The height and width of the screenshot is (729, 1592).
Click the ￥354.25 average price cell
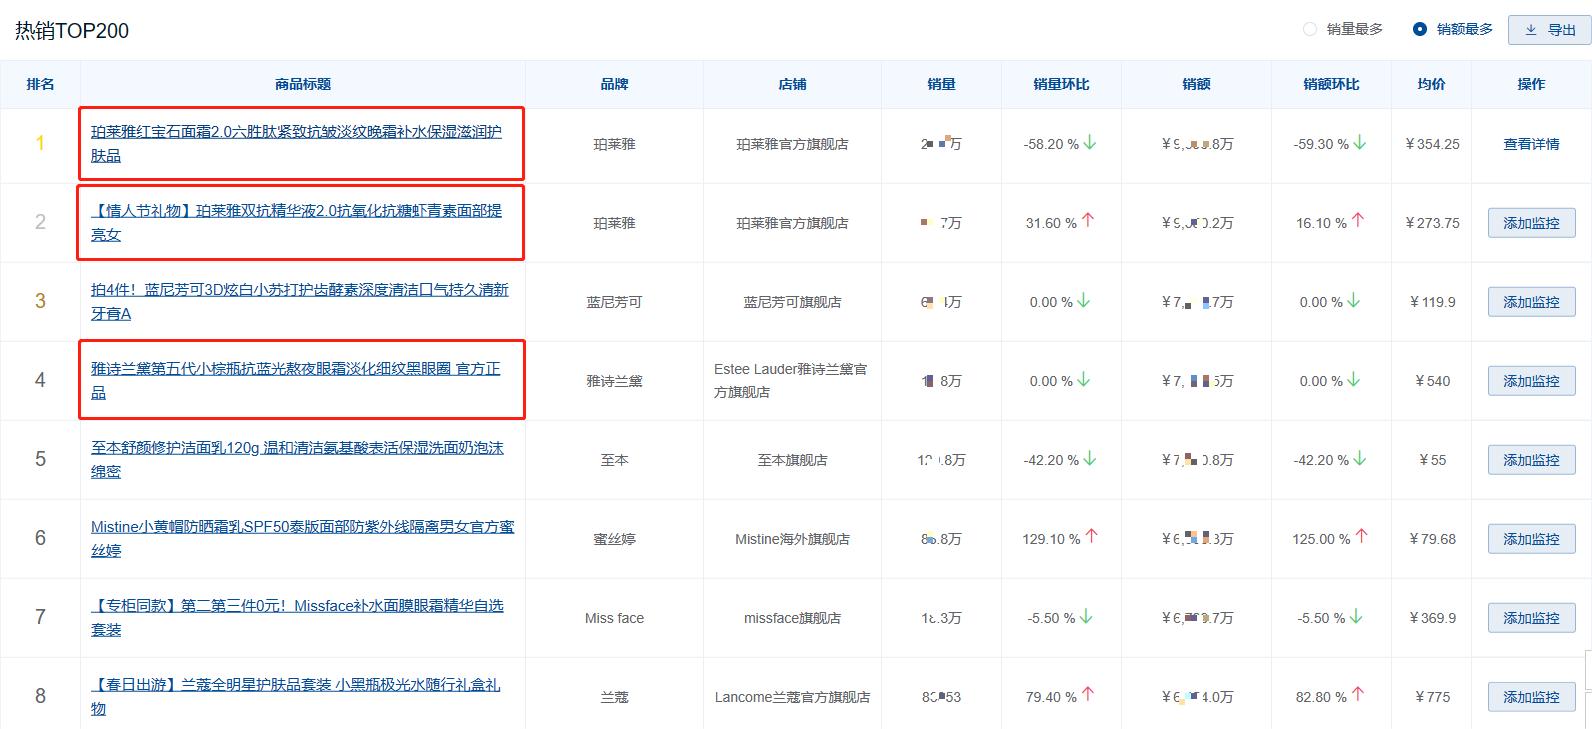click(1432, 144)
